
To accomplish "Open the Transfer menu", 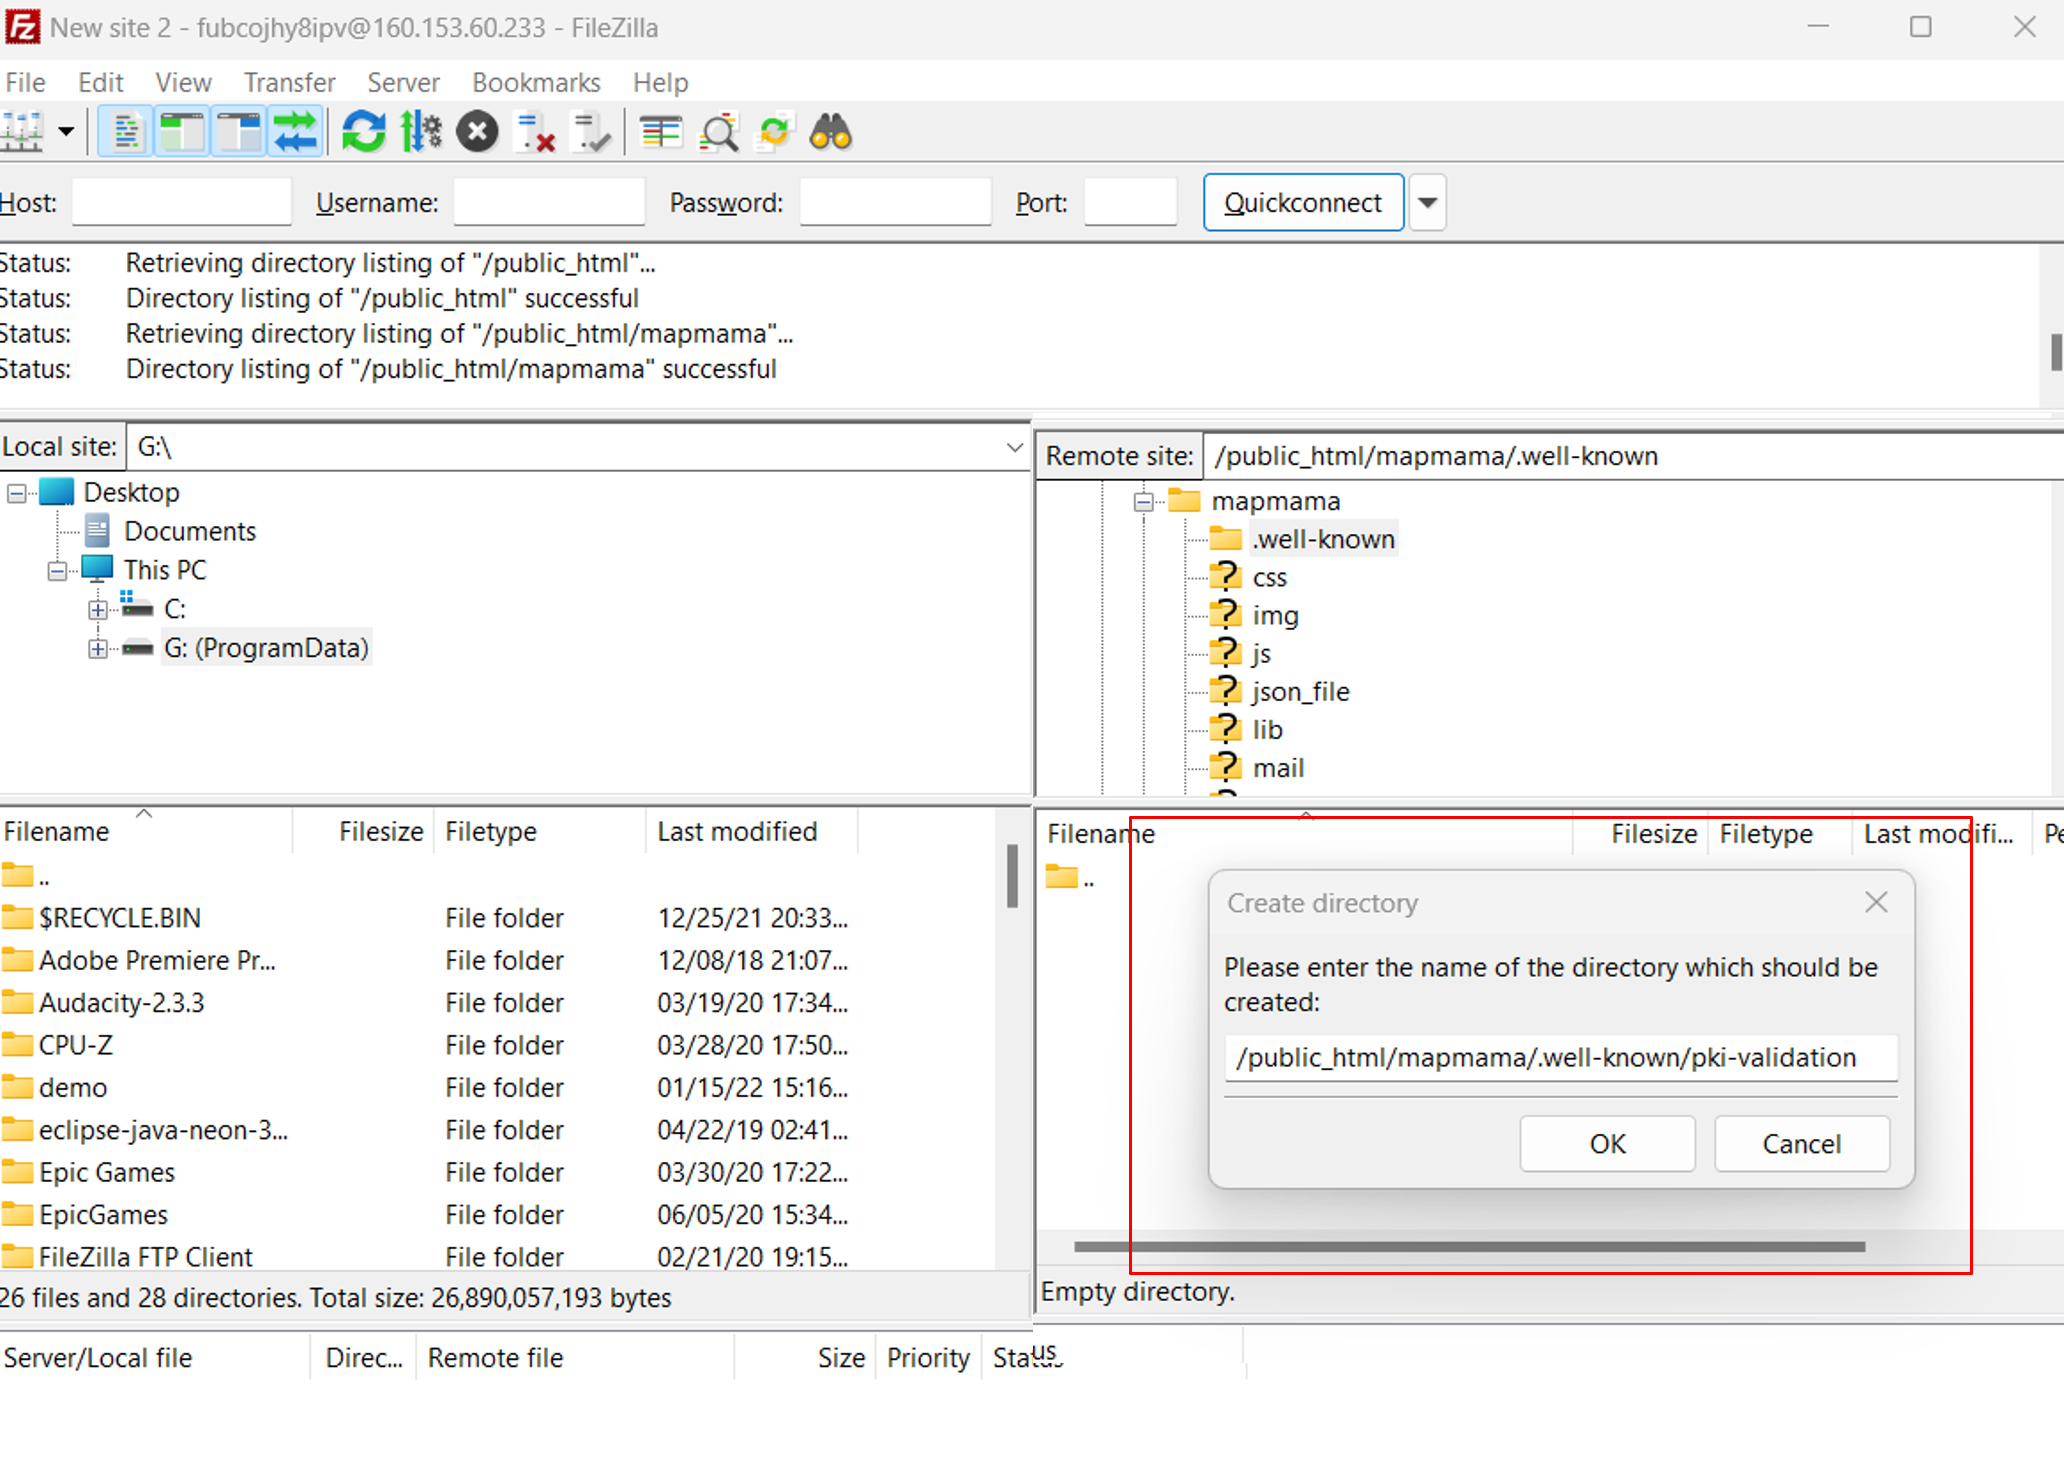I will tap(289, 82).
